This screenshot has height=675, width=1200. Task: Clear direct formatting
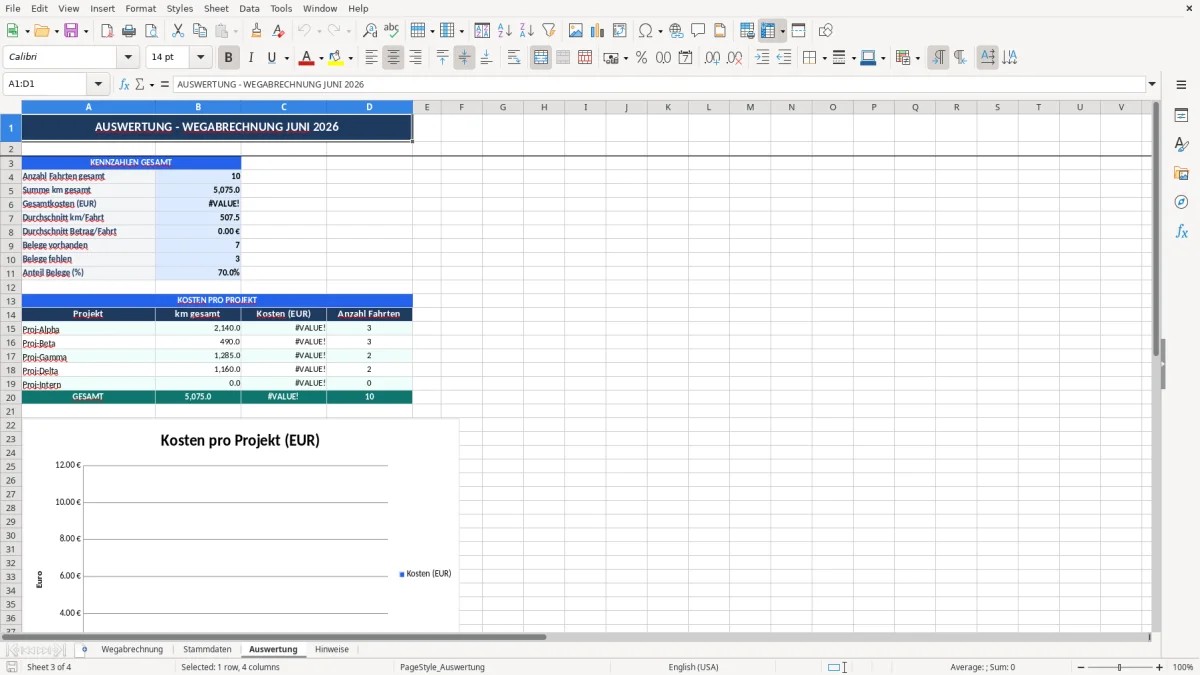tap(279, 31)
